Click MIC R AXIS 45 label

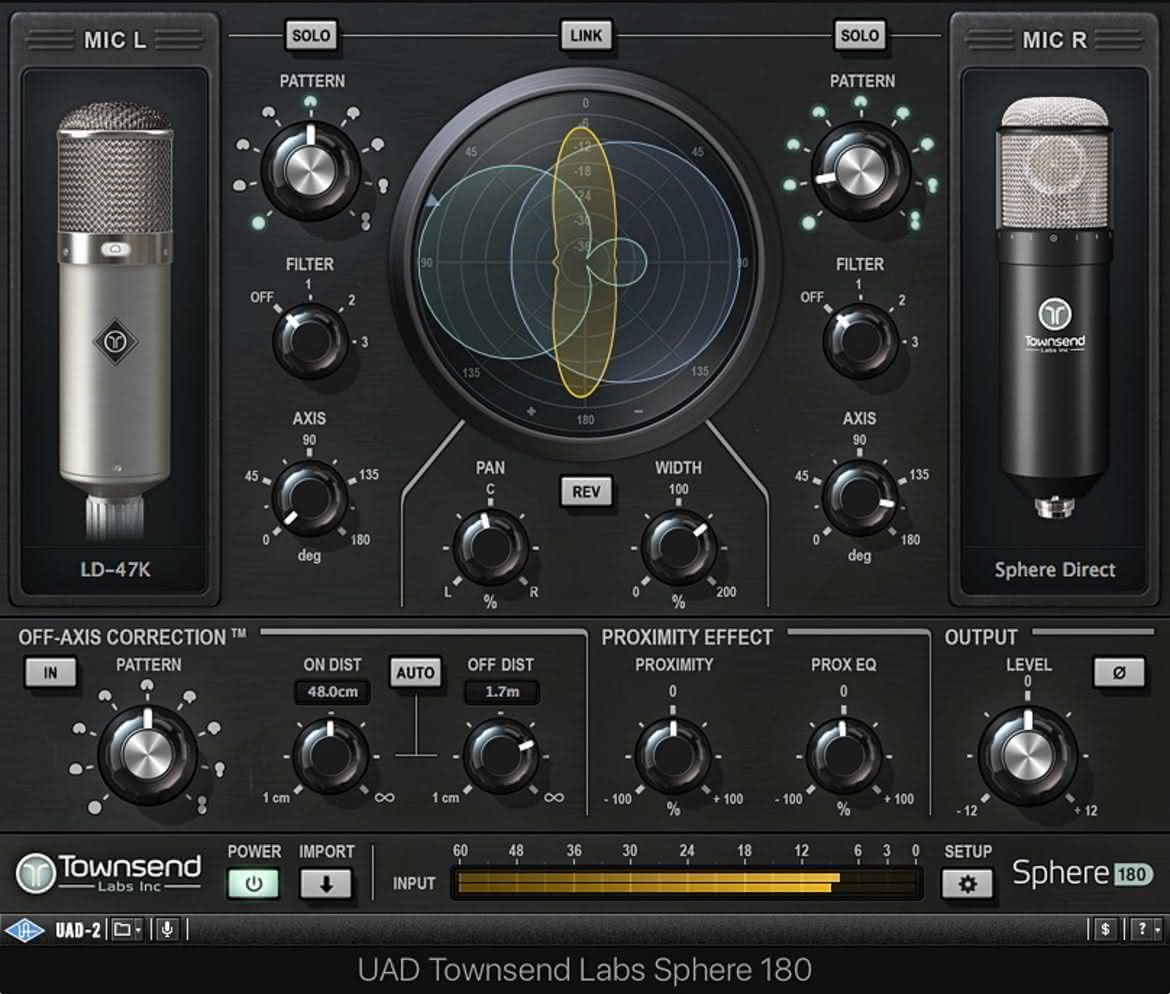pyautogui.click(x=801, y=475)
